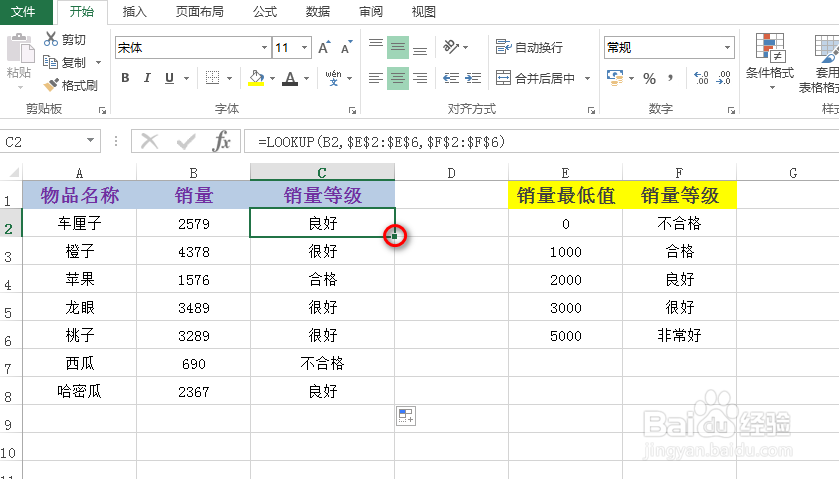Toggle center horizontal alignment
The height and width of the screenshot is (479, 839).
point(398,78)
